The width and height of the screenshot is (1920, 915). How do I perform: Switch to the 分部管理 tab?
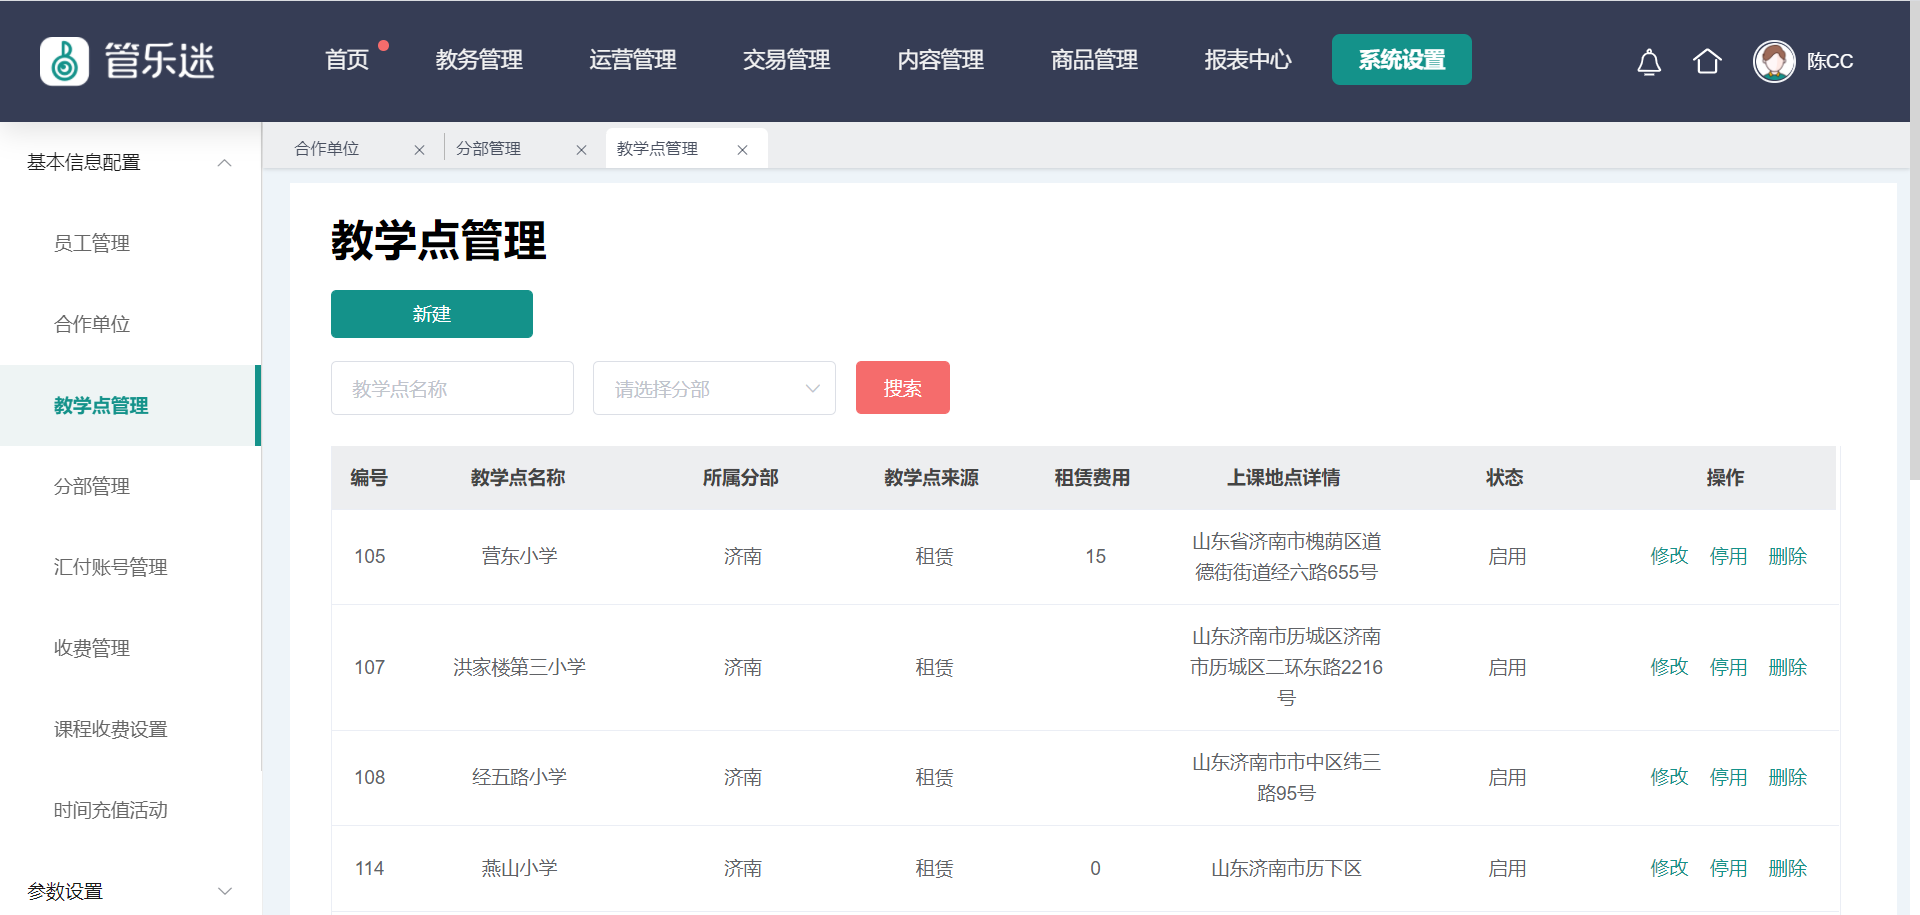click(x=489, y=149)
